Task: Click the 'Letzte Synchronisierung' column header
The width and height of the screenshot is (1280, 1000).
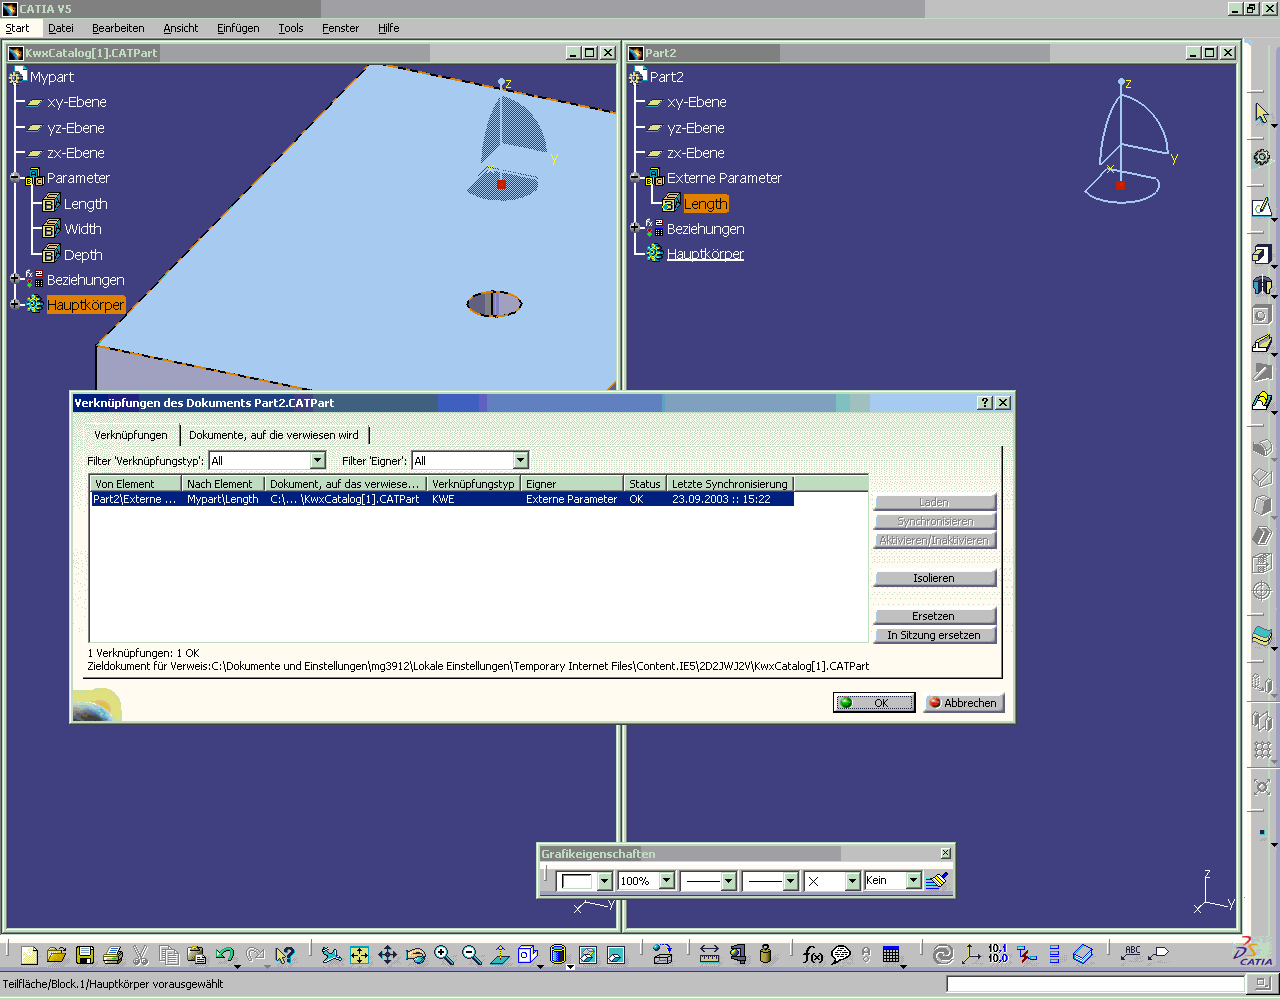Action: coord(730,484)
